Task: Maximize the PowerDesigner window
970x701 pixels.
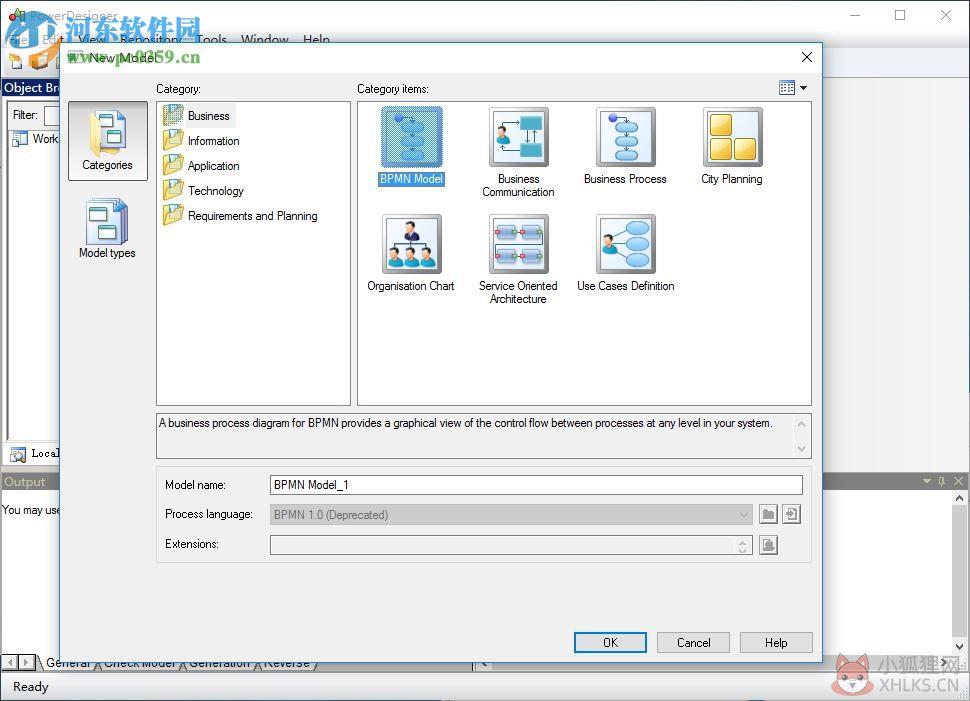Action: [900, 15]
